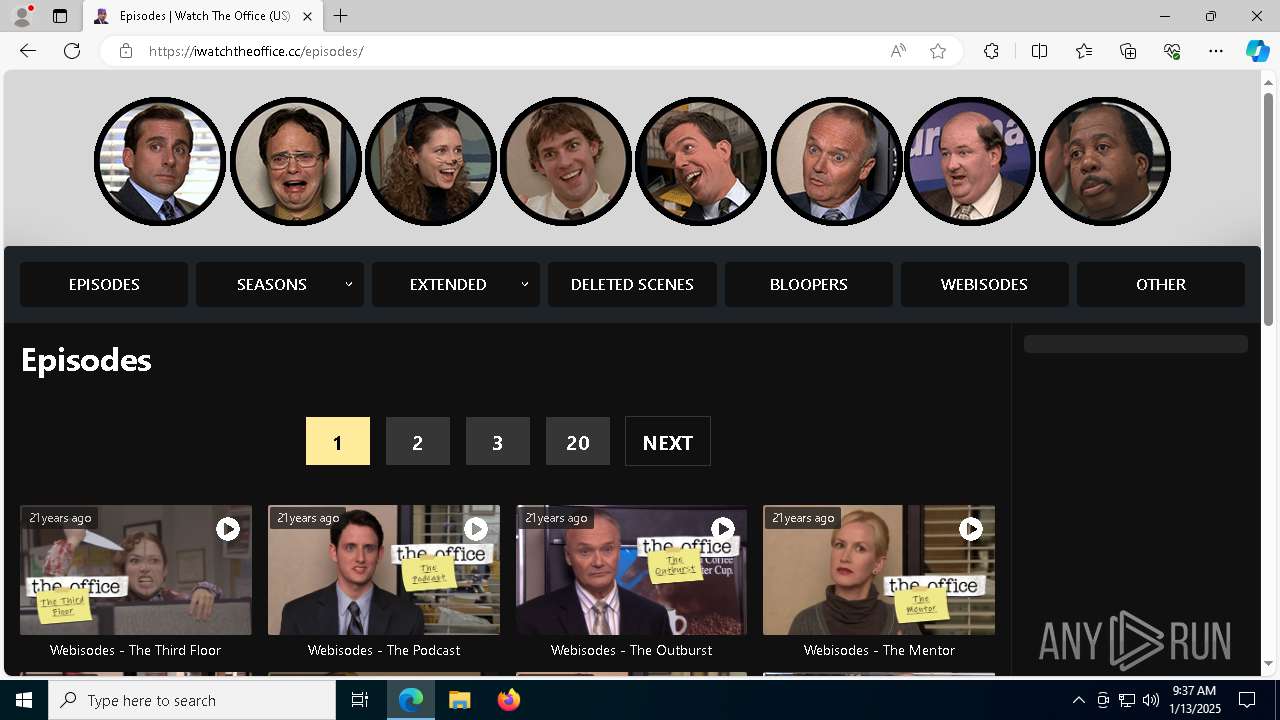The image size is (1280, 720).
Task: Open the volume control tray icon
Action: (1150, 700)
